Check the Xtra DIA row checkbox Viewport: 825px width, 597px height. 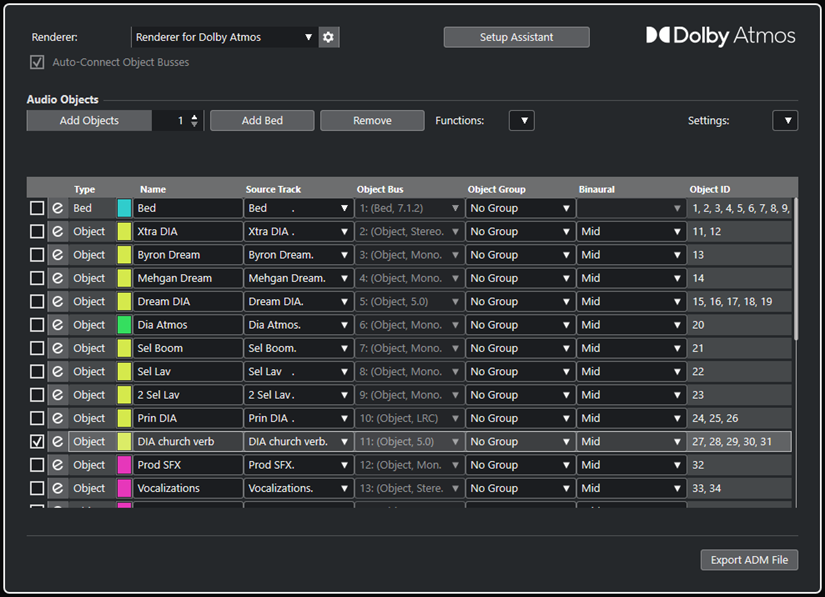point(37,231)
